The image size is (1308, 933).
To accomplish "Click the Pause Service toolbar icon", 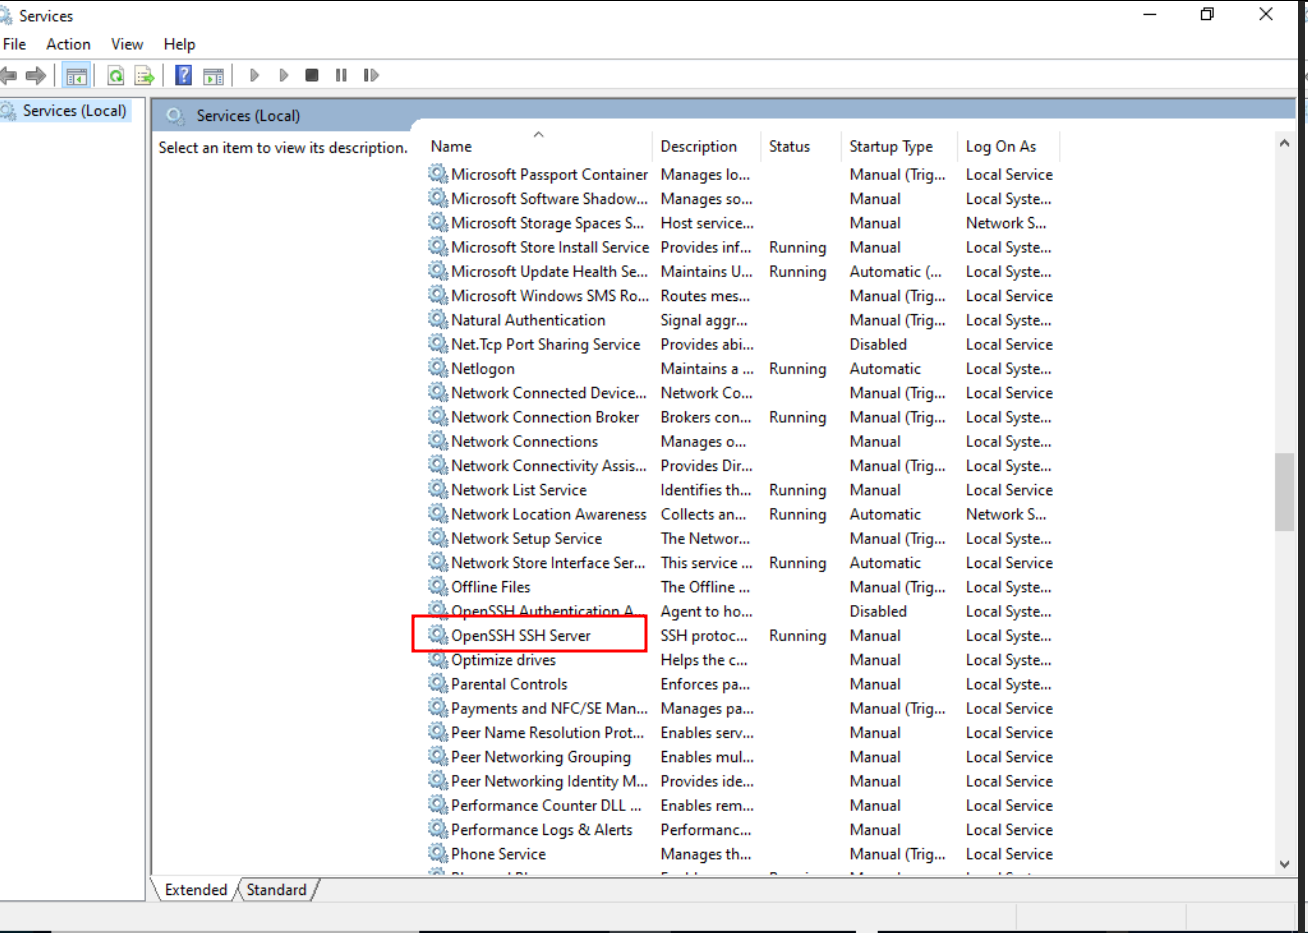I will pos(341,75).
